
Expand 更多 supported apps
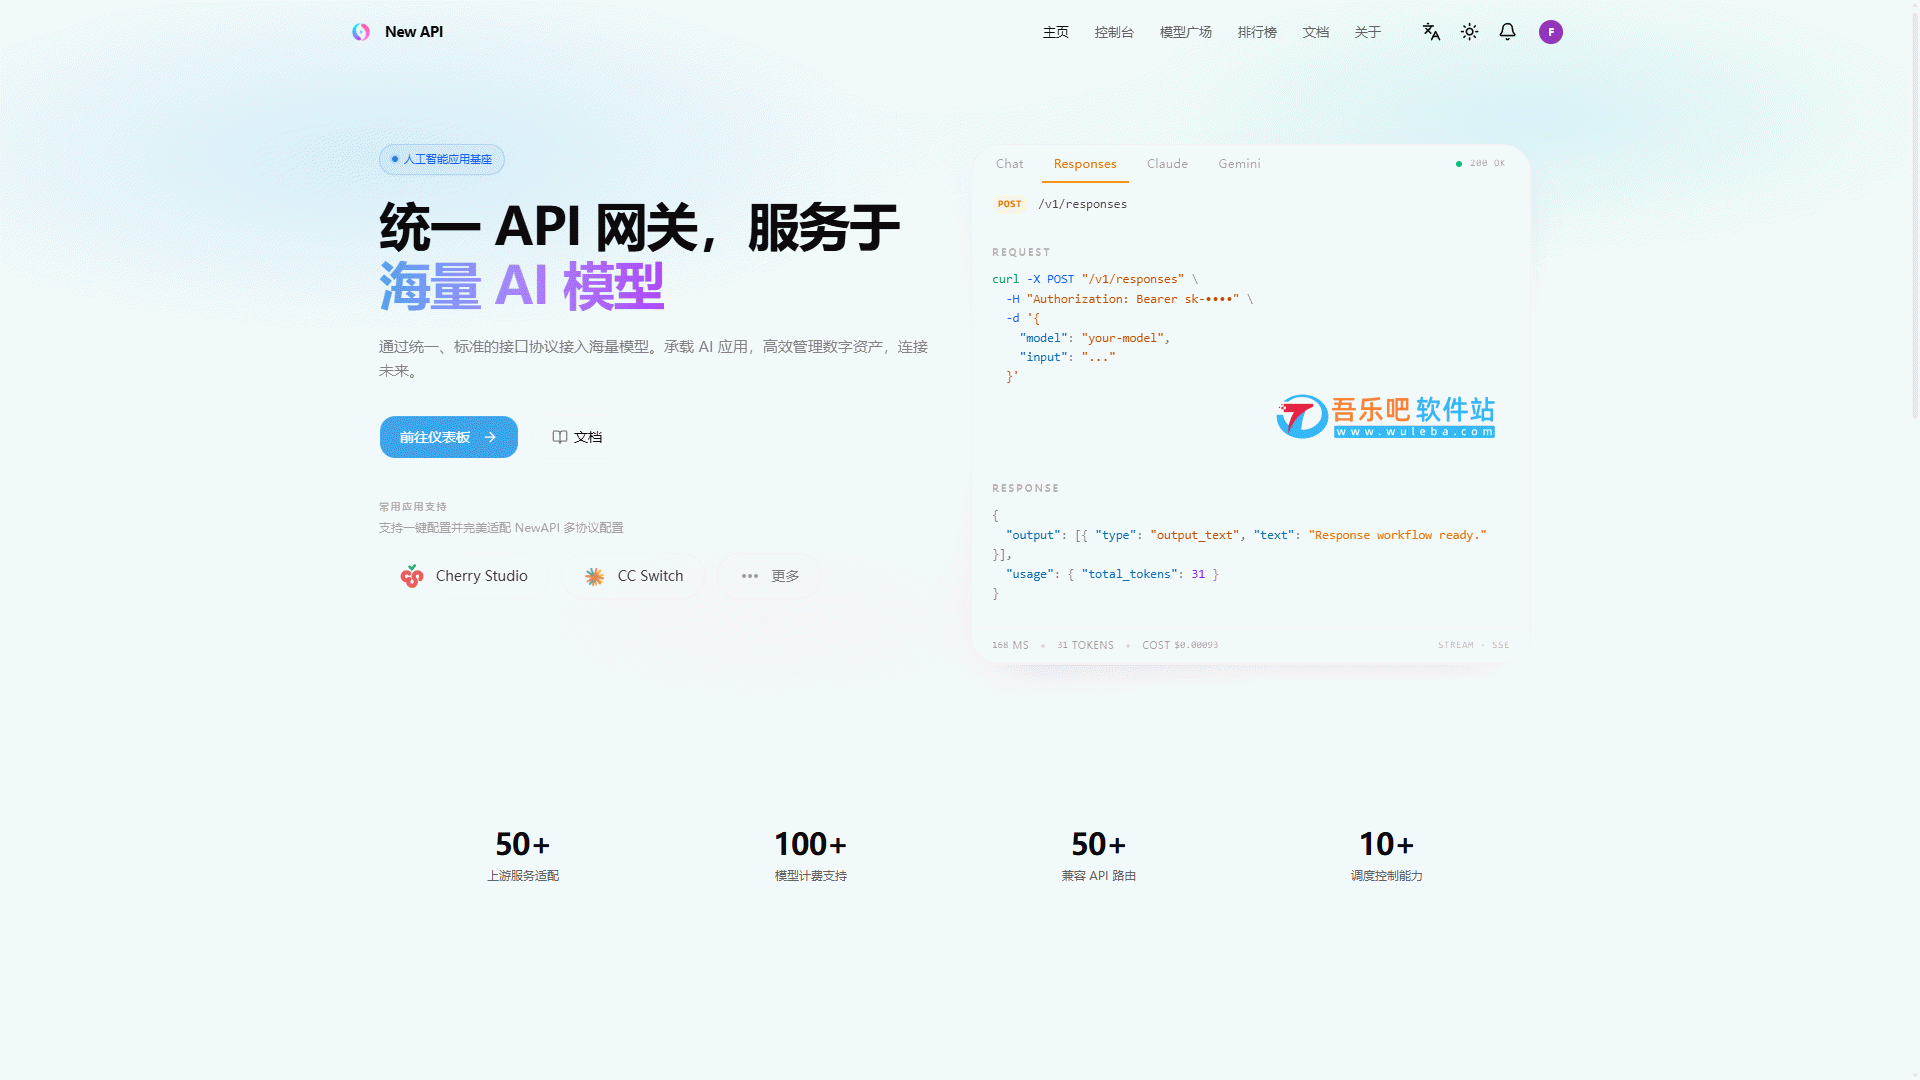coord(769,576)
